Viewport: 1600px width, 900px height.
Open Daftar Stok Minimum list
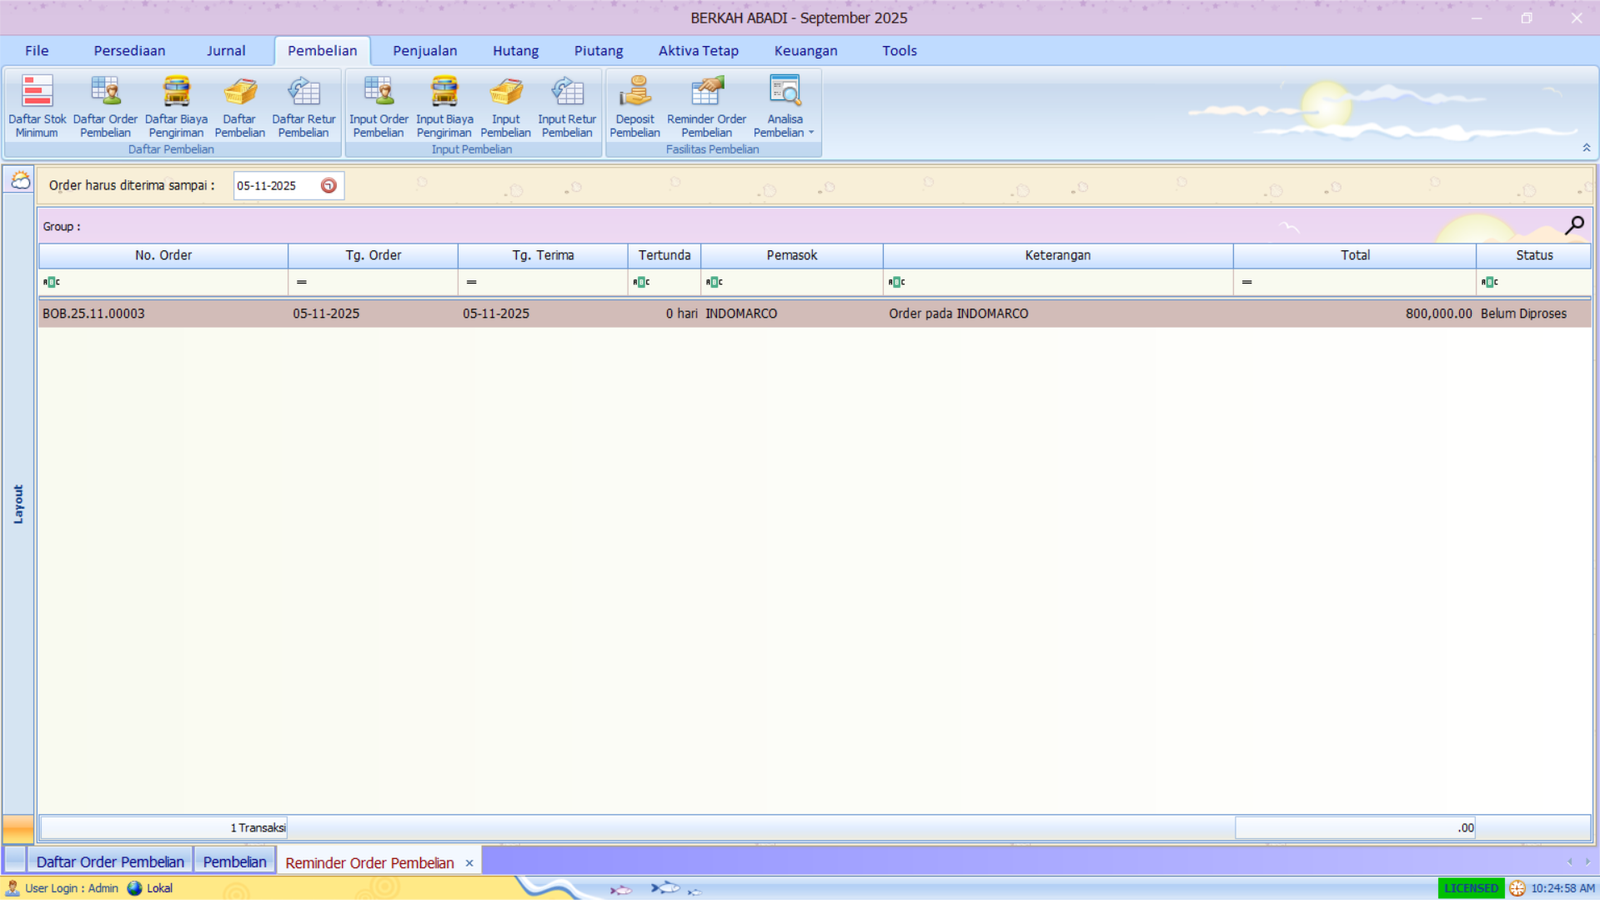tap(37, 106)
